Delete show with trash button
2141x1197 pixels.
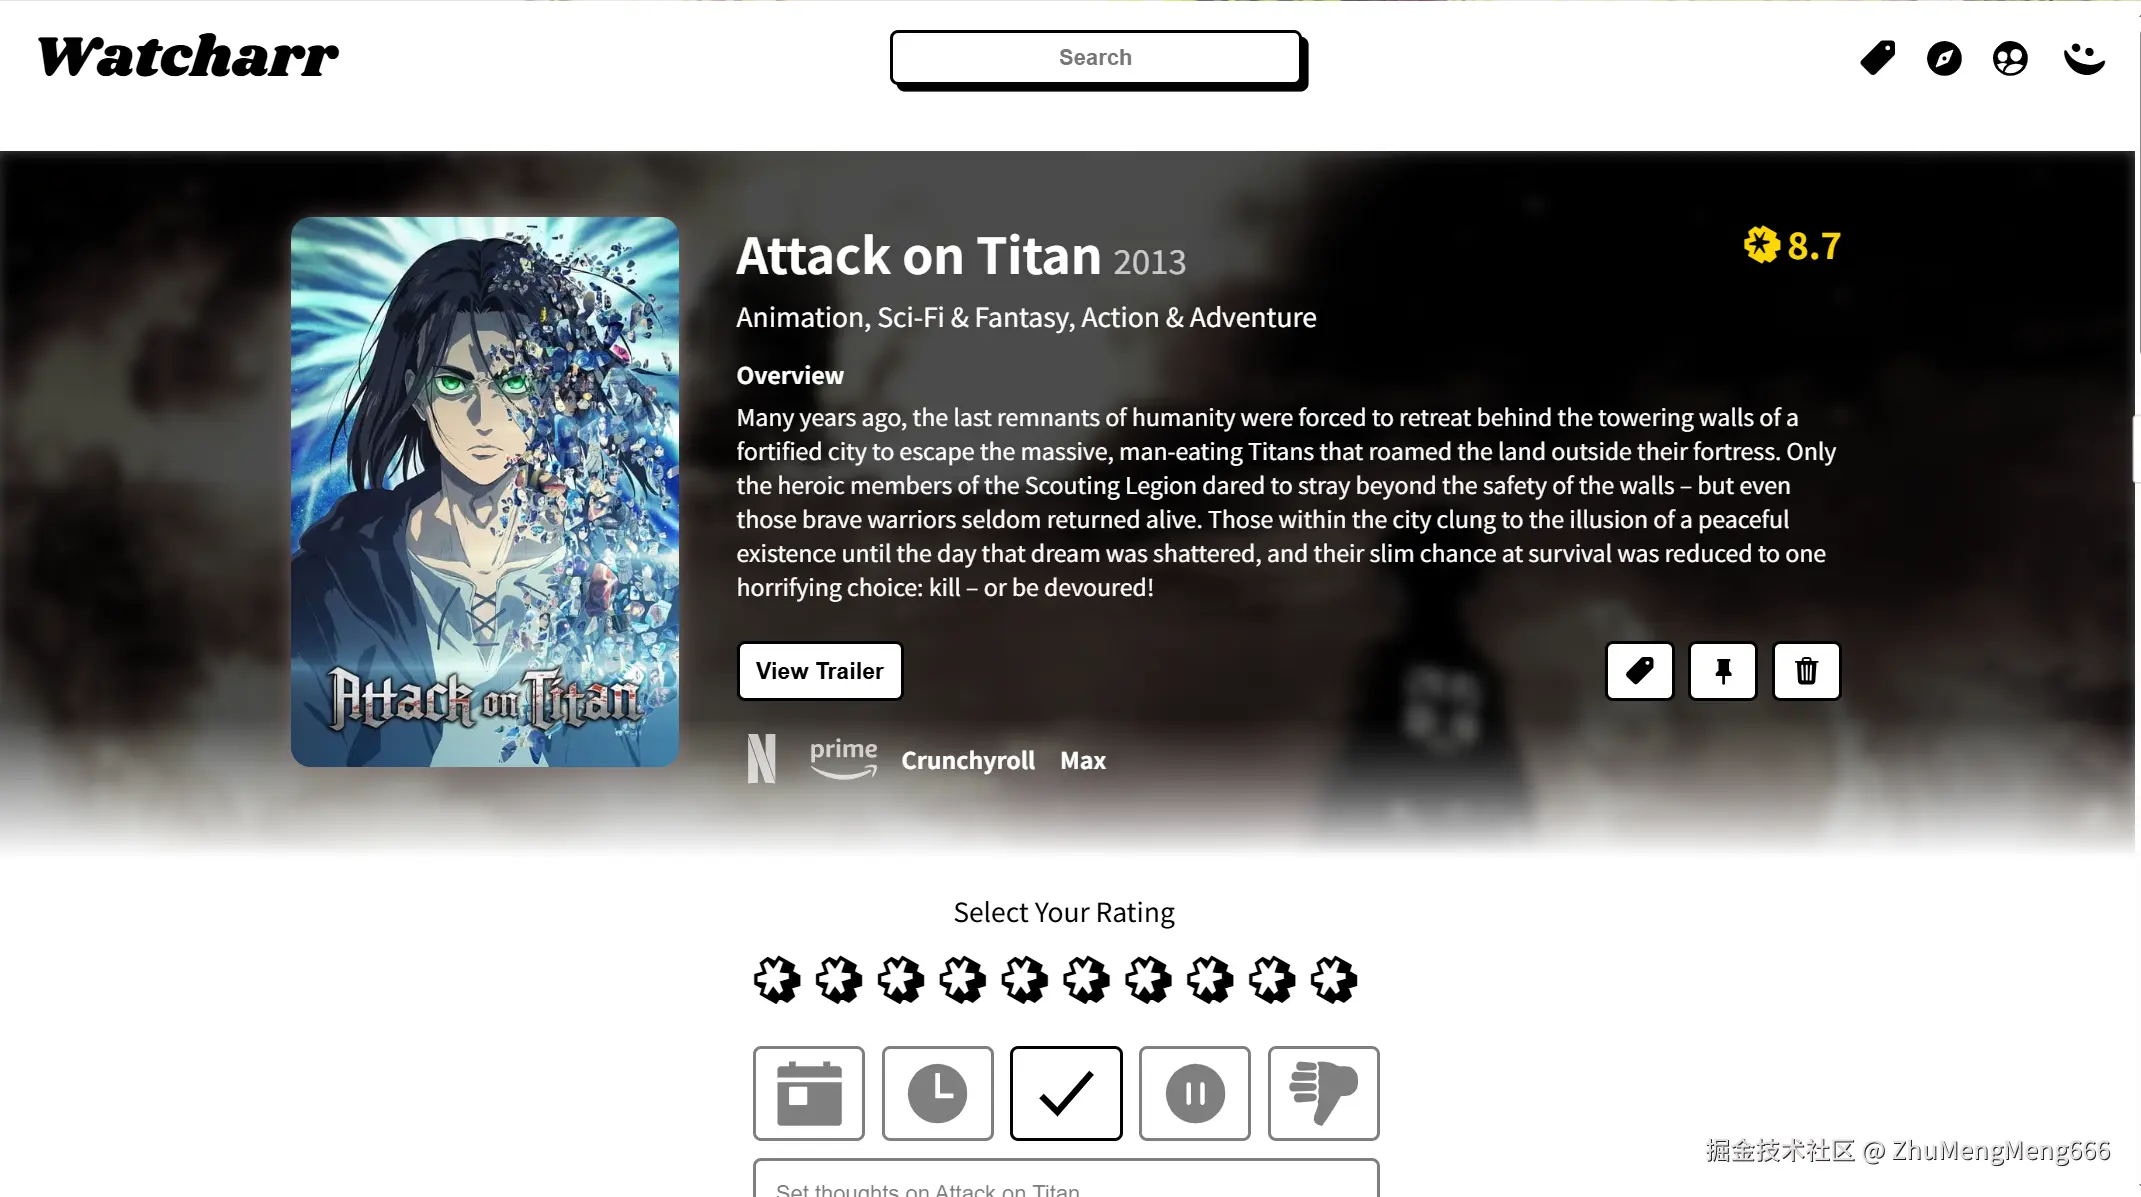point(1806,671)
